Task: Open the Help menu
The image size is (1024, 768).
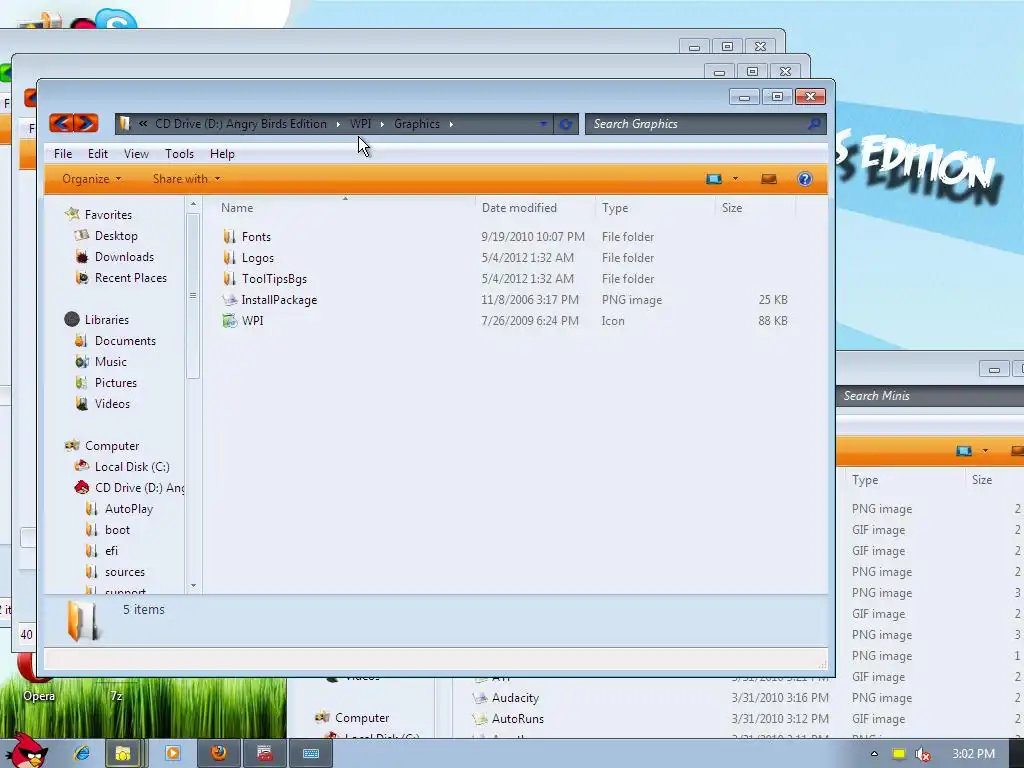Action: 222,153
